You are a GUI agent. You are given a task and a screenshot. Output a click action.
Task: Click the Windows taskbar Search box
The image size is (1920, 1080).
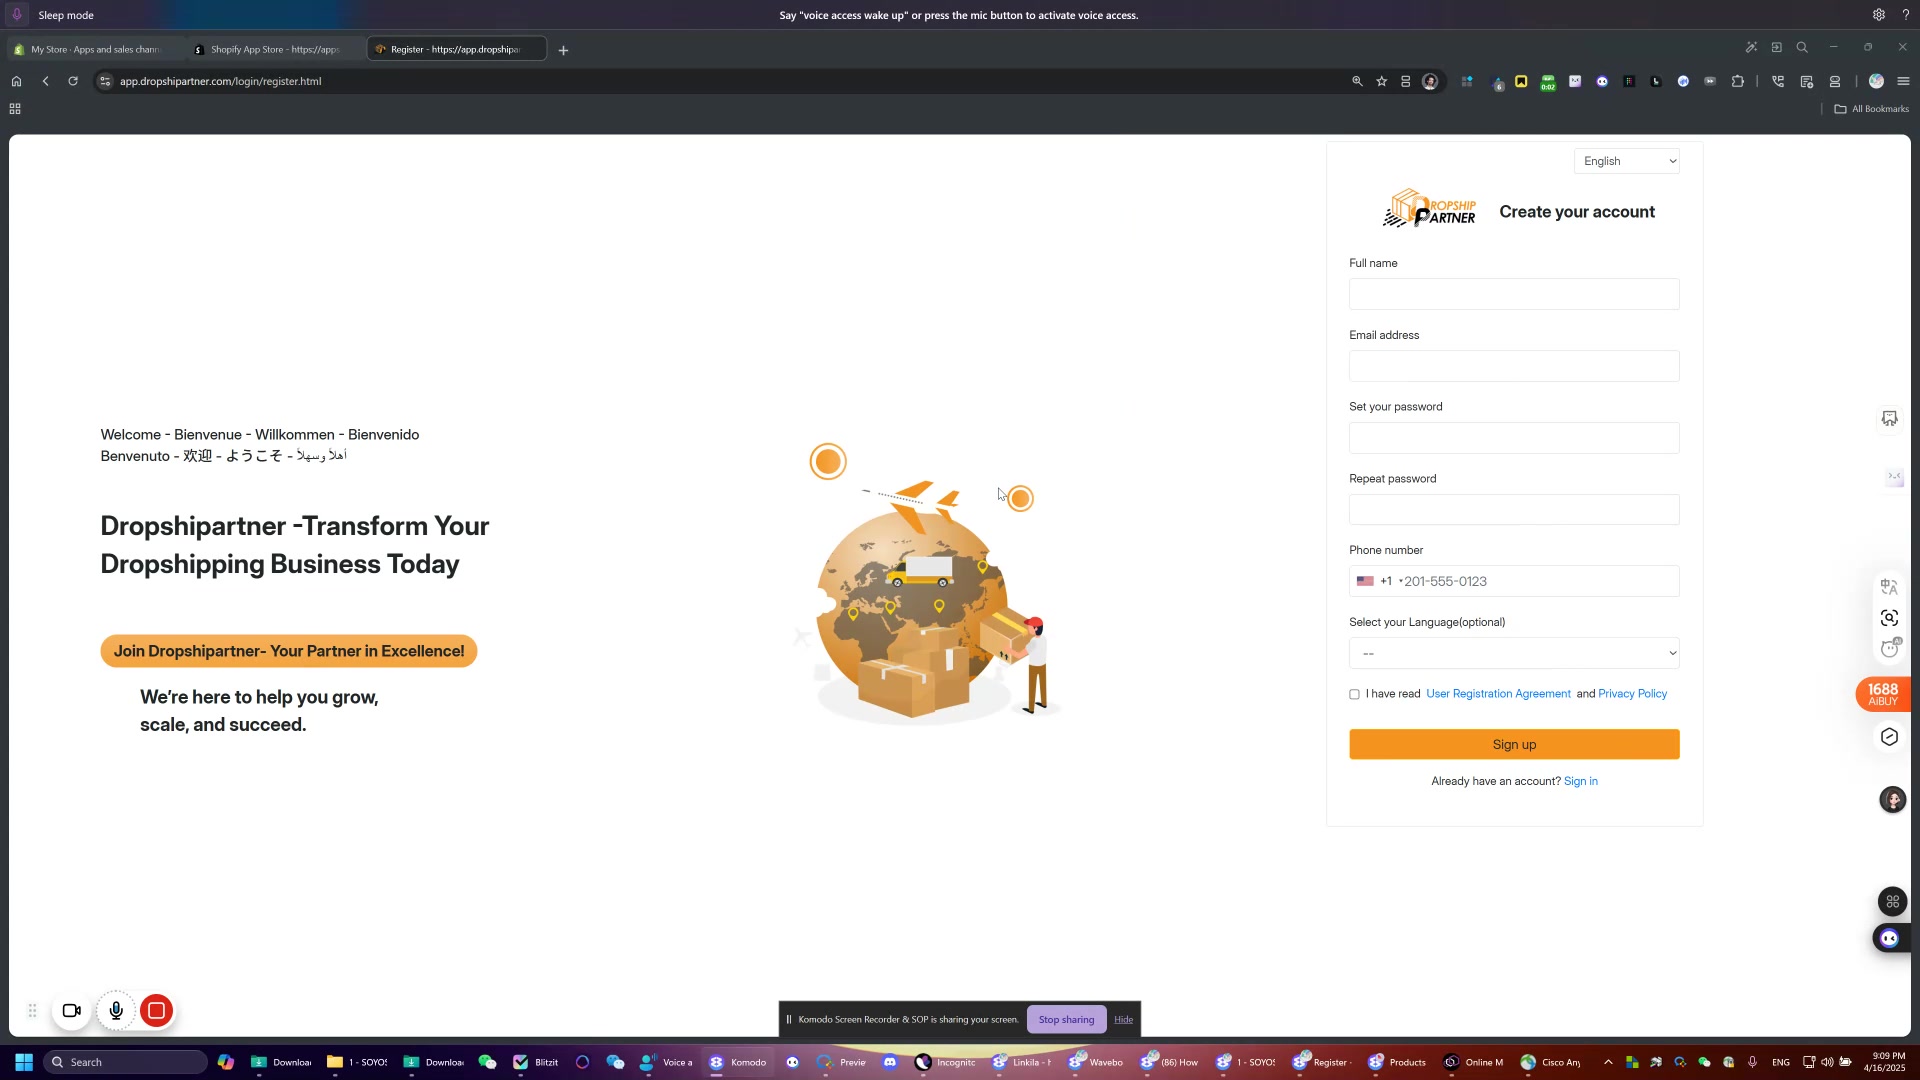(126, 1062)
